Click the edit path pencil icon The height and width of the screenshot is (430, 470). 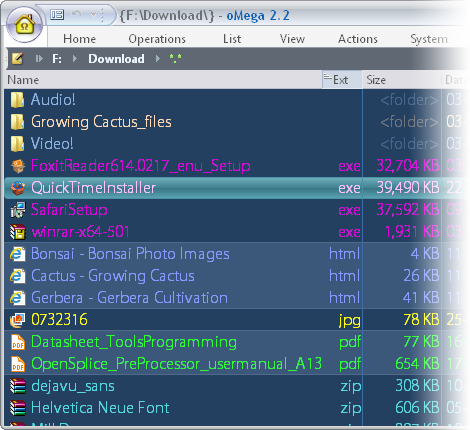coord(17,59)
